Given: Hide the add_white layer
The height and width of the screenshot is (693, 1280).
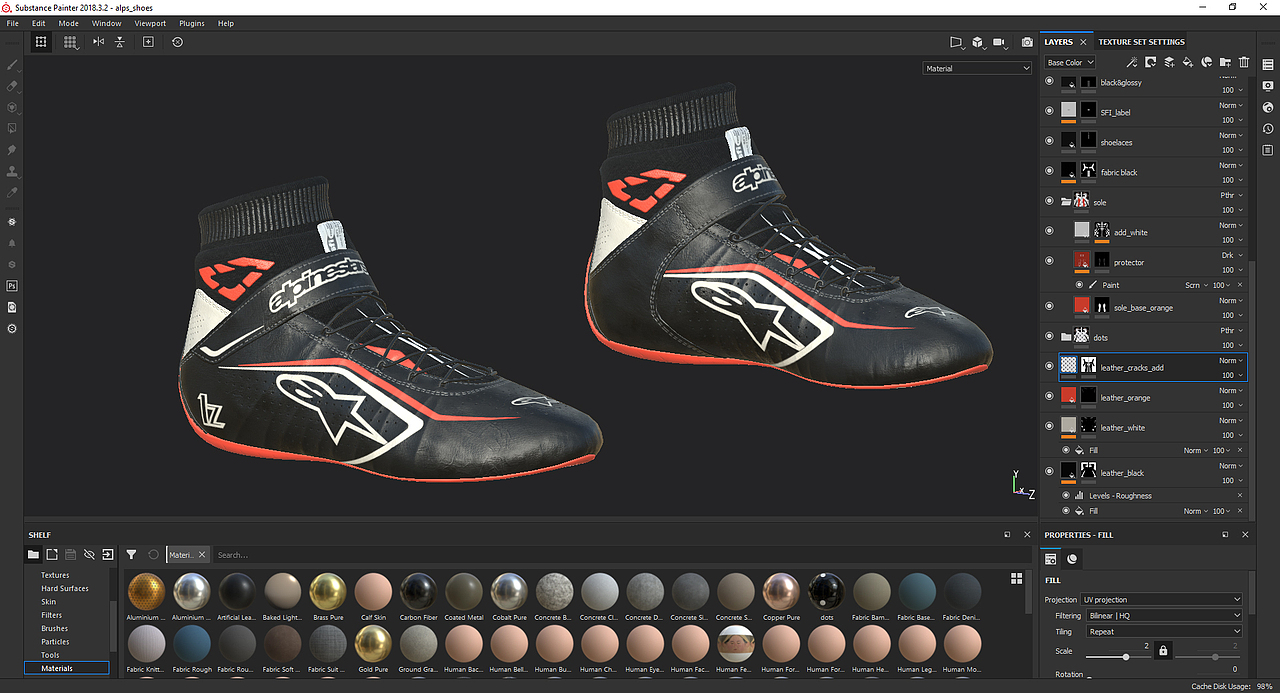Looking at the screenshot, I should pyautogui.click(x=1049, y=231).
